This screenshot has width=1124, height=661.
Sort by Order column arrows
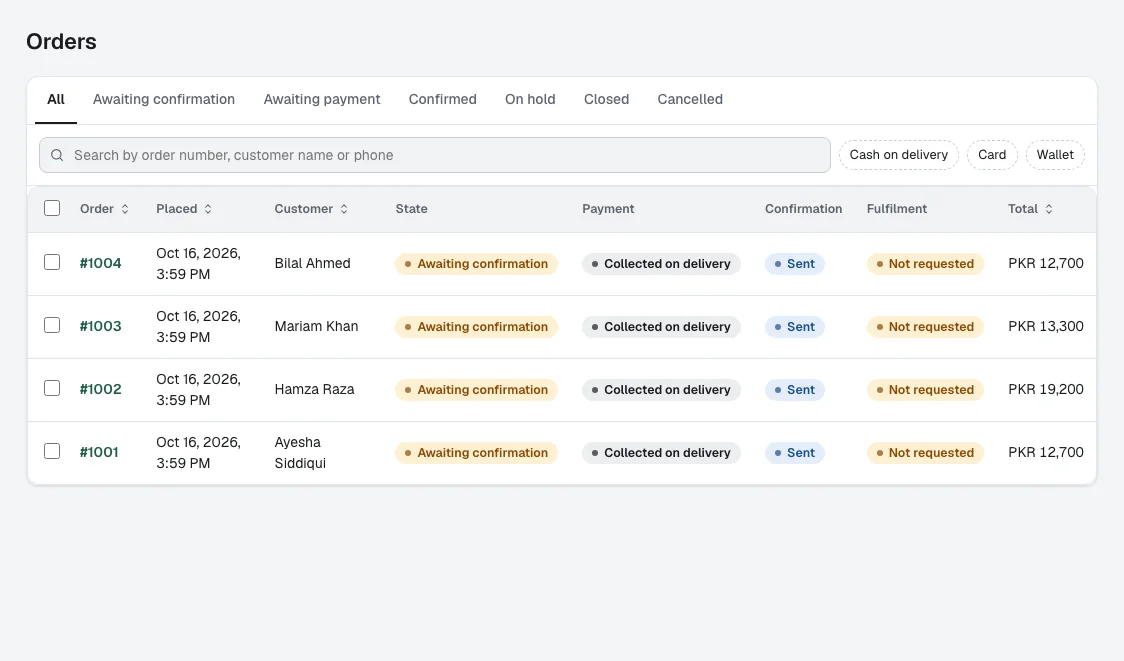point(125,209)
